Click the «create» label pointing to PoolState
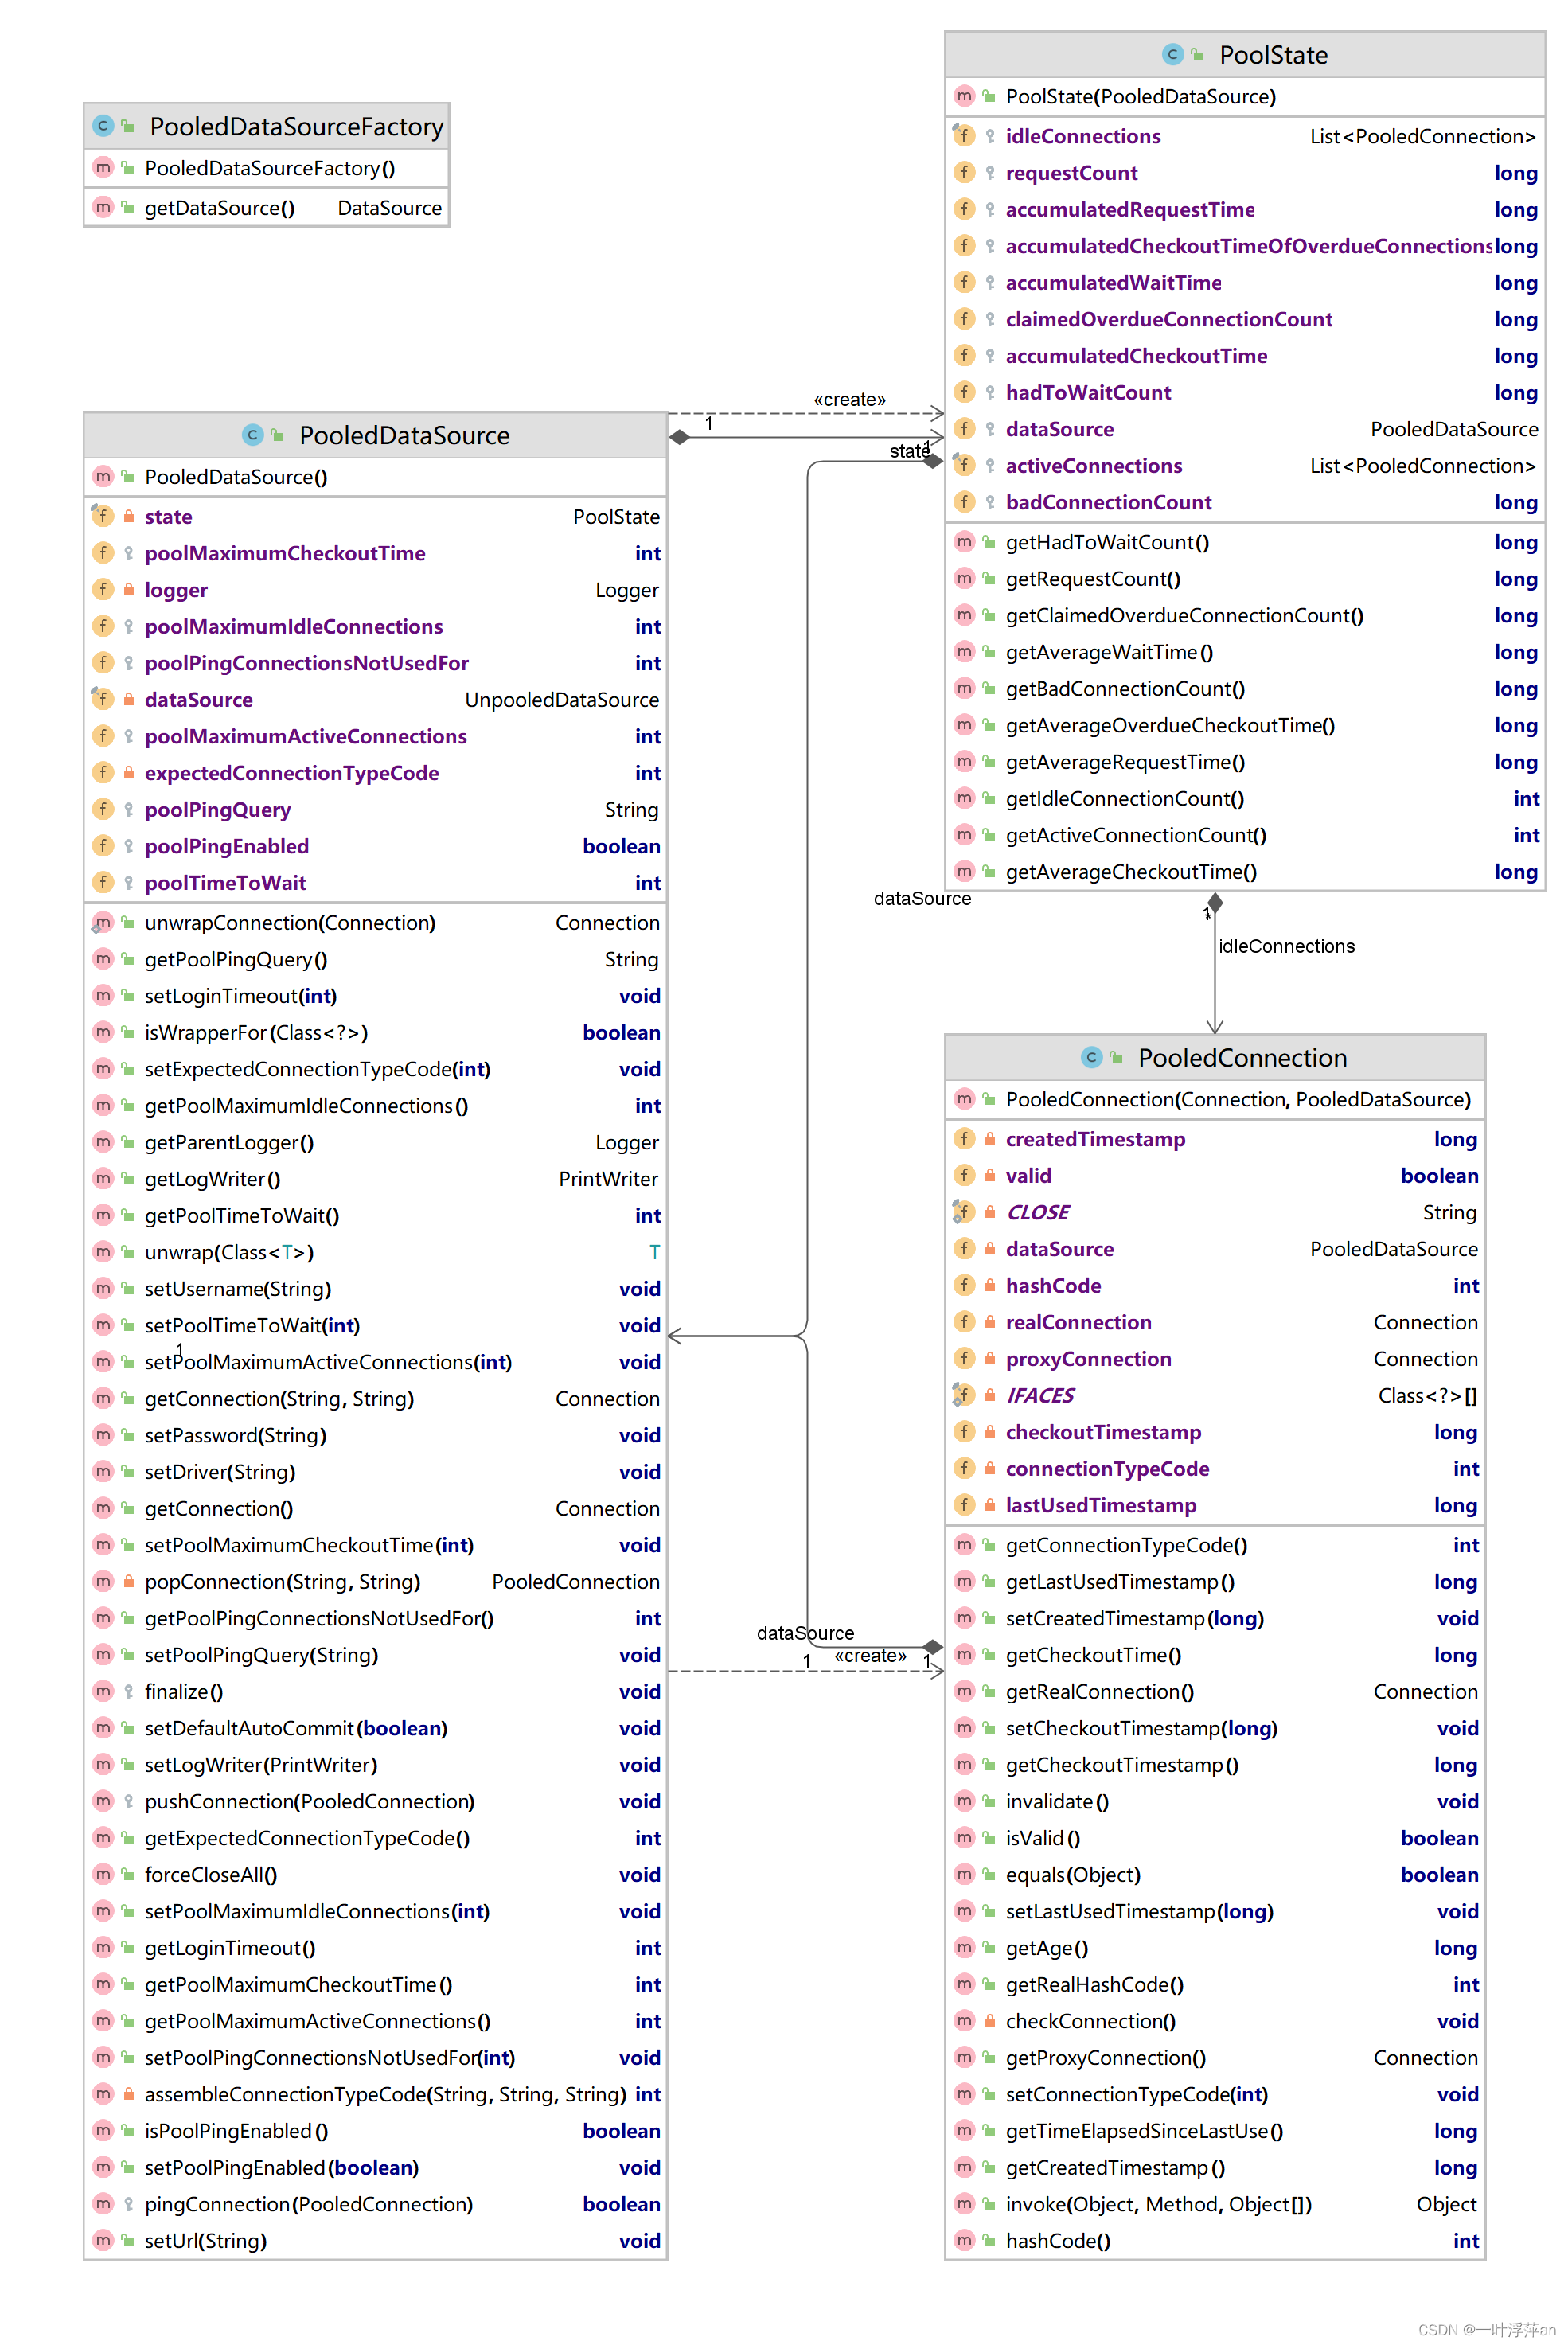This screenshot has height=2345, width=1568. coord(850,399)
